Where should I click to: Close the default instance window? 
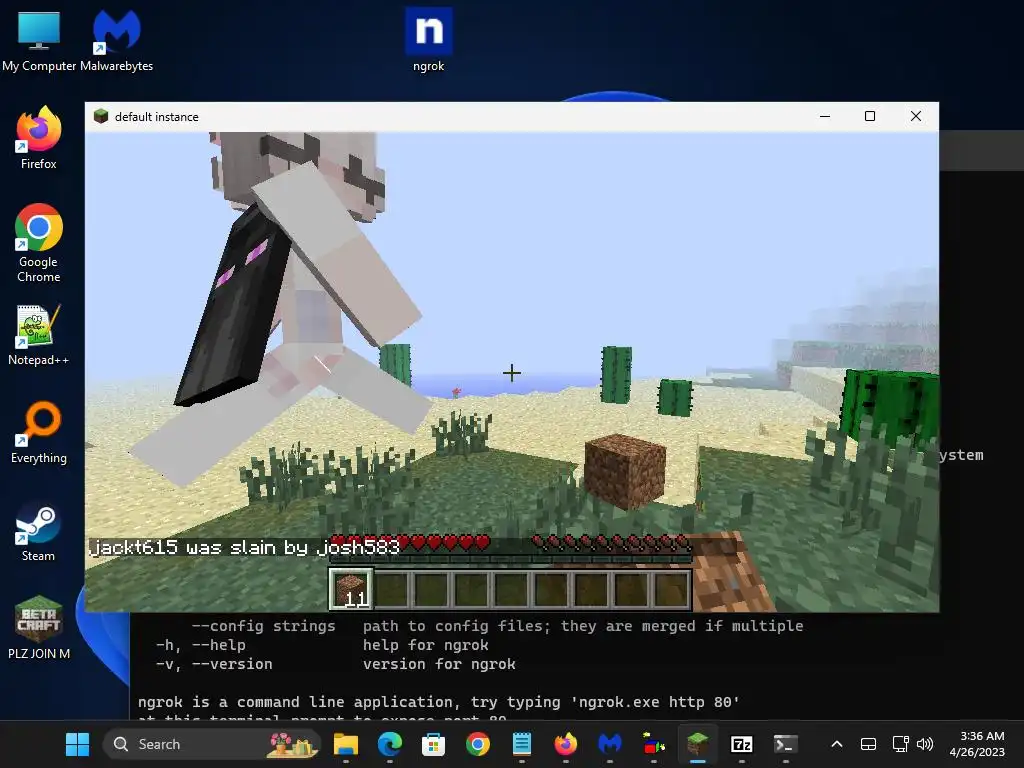click(x=916, y=116)
